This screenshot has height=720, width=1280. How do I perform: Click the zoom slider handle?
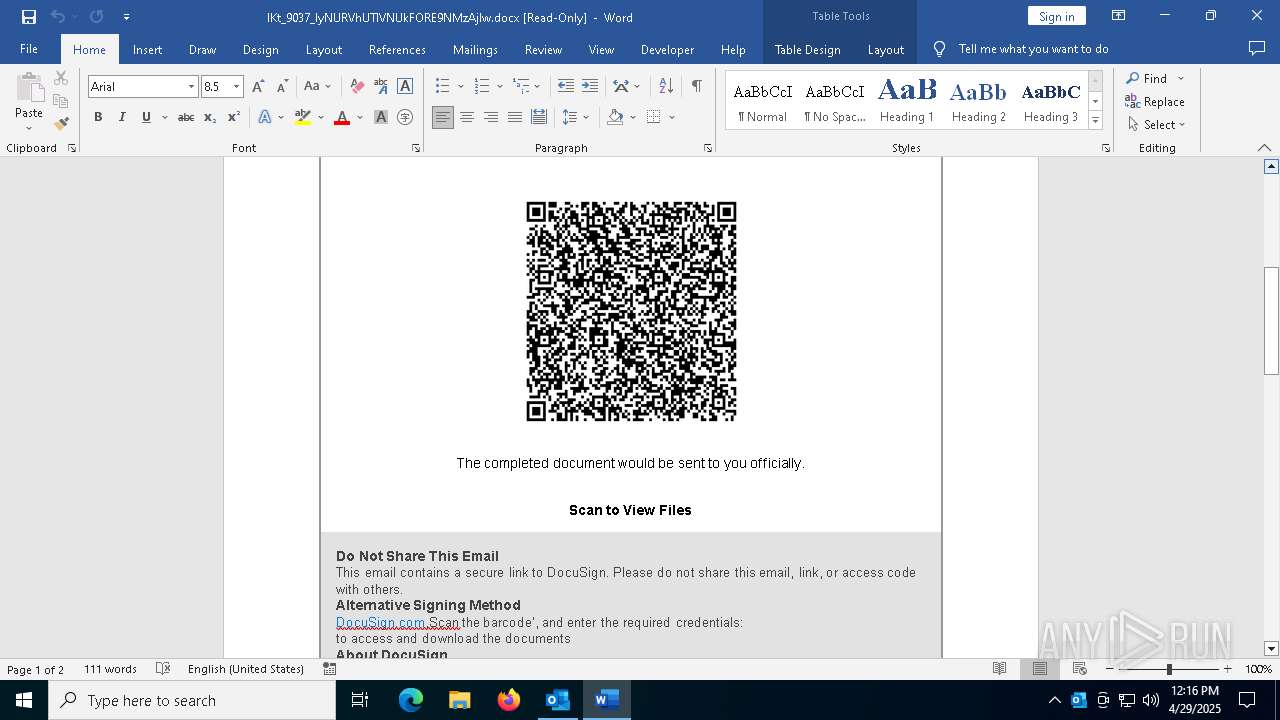[x=1169, y=669]
